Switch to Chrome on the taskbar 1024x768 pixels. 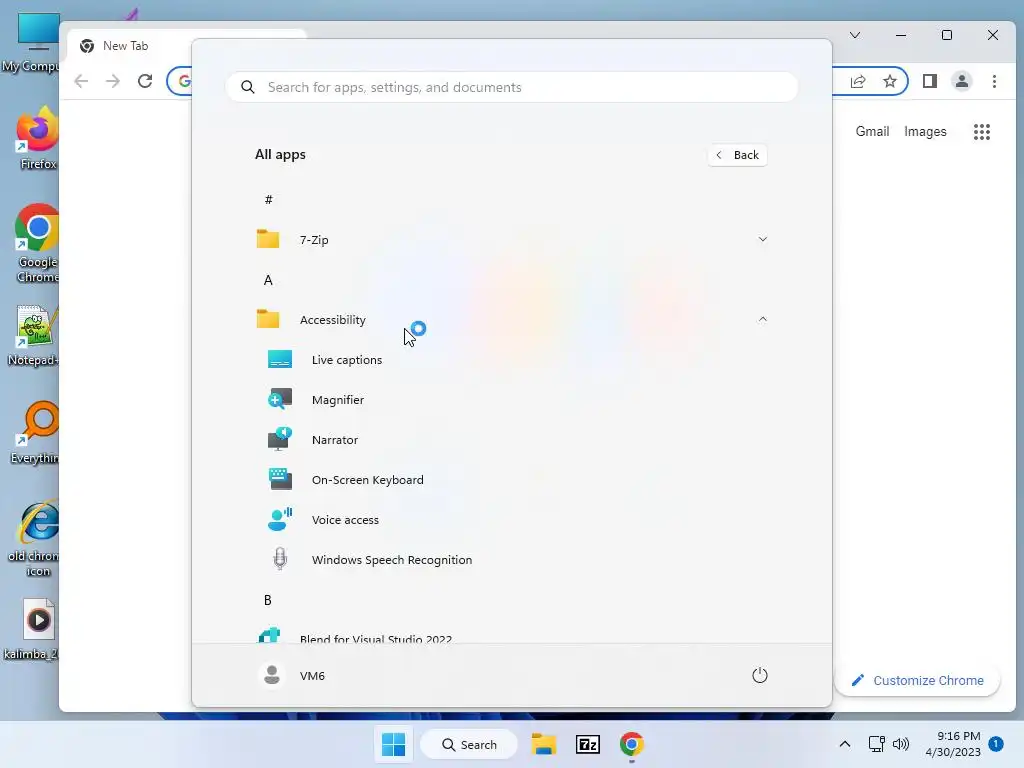coord(632,744)
